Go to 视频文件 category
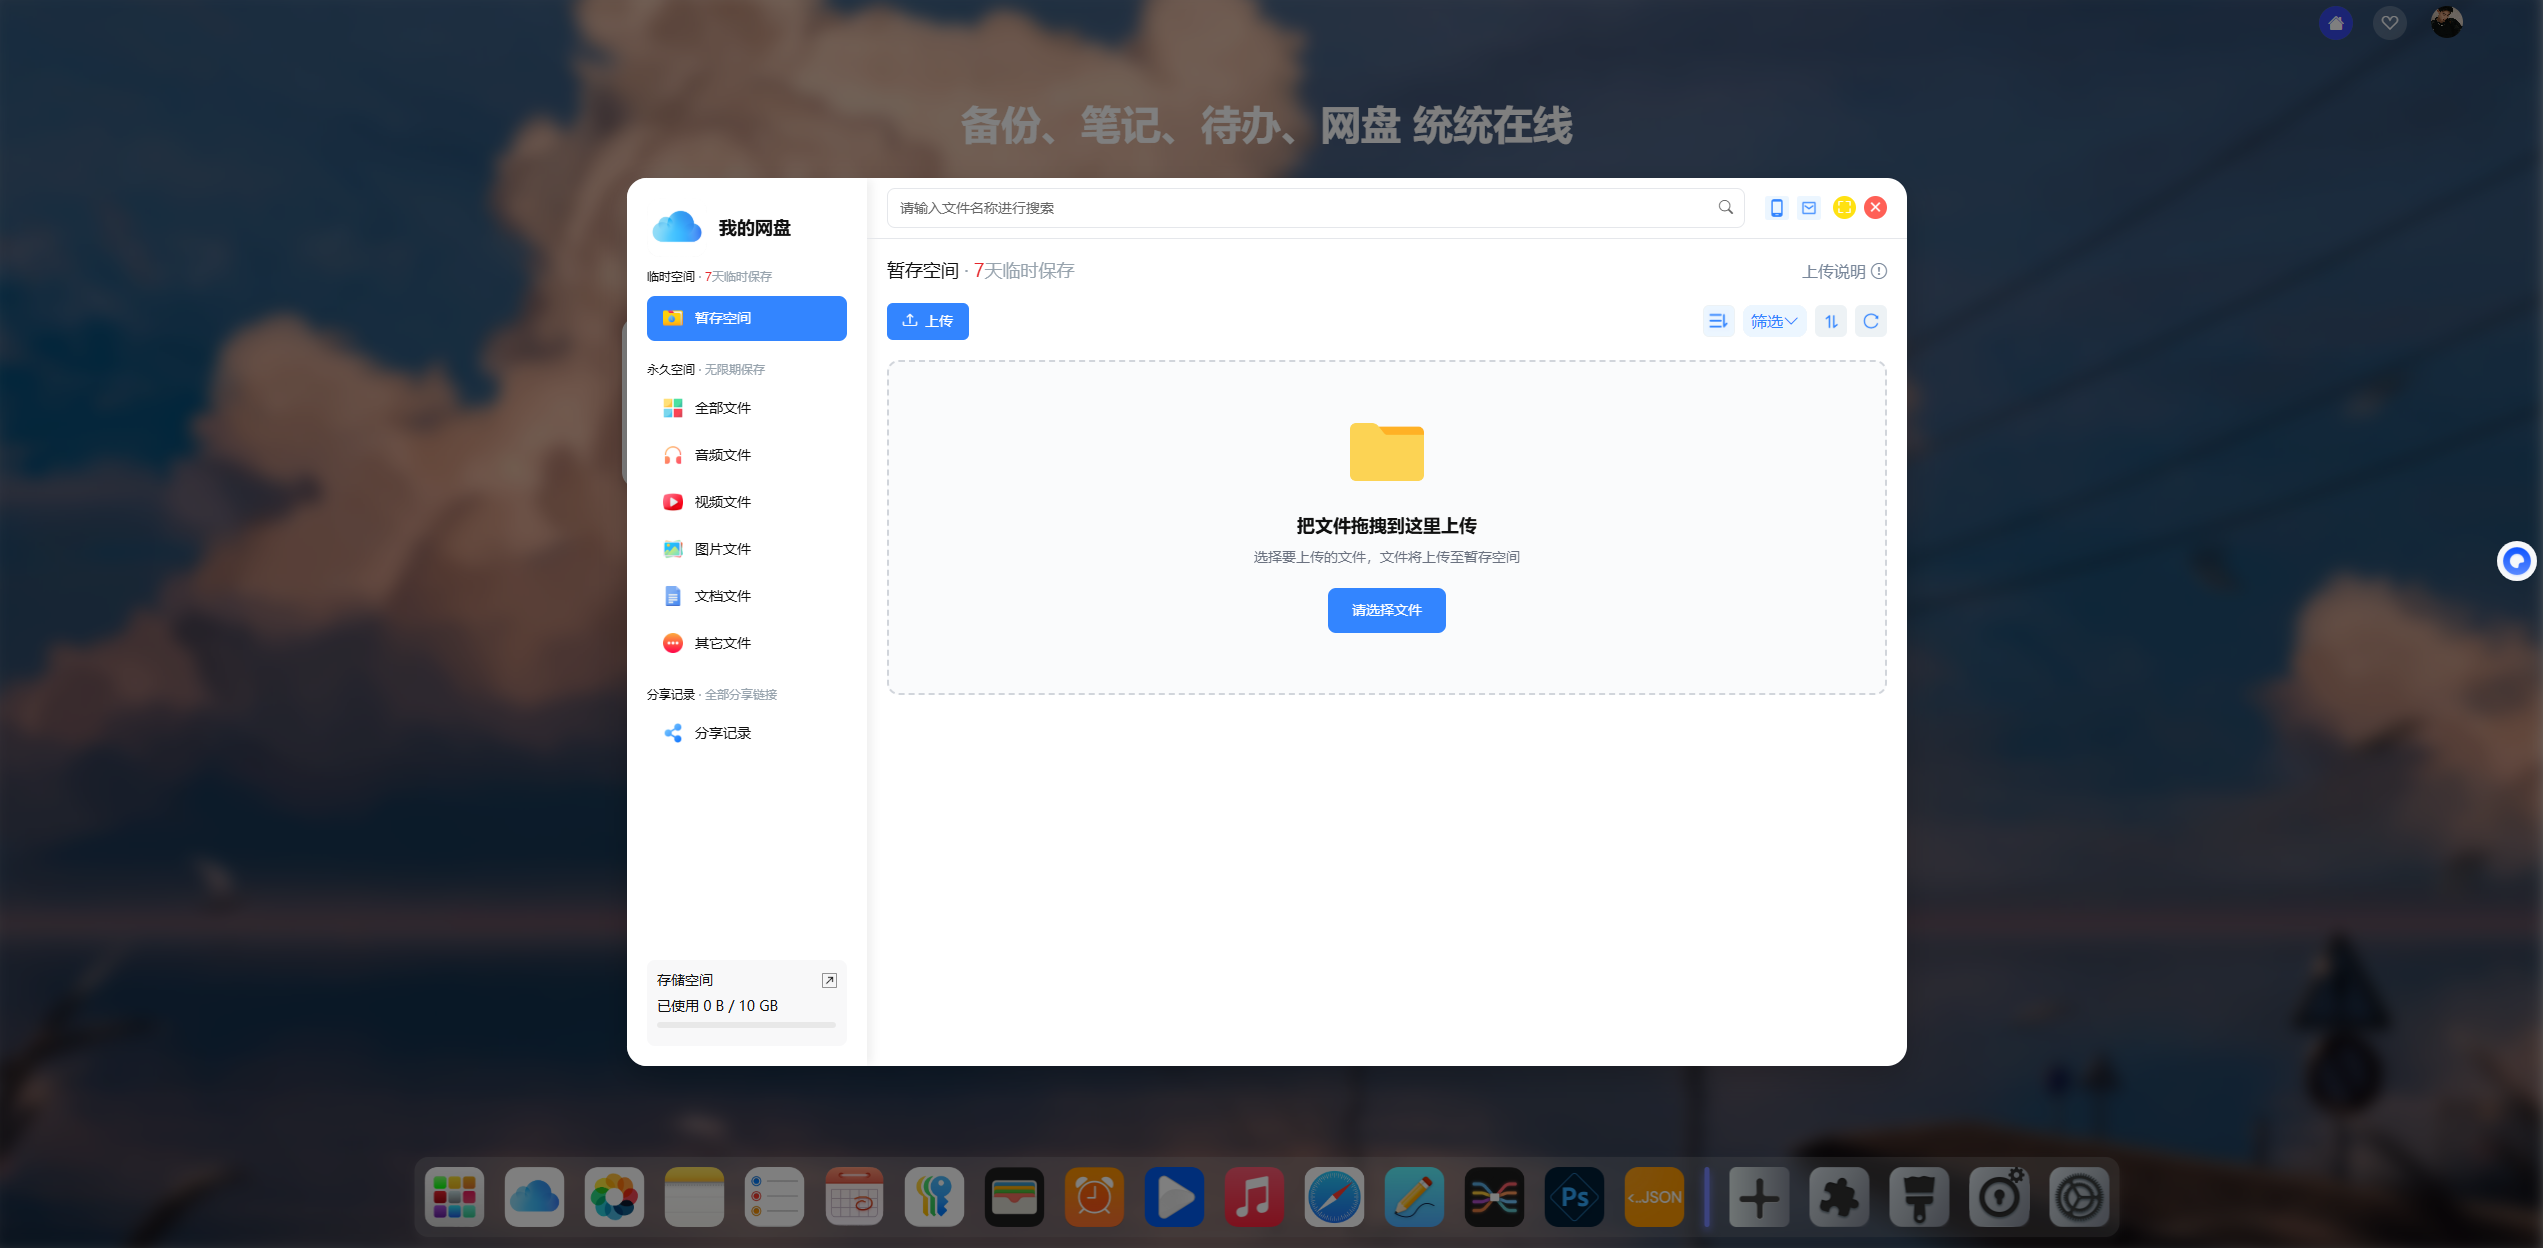Image resolution: width=2543 pixels, height=1248 pixels. pyautogui.click(x=722, y=502)
